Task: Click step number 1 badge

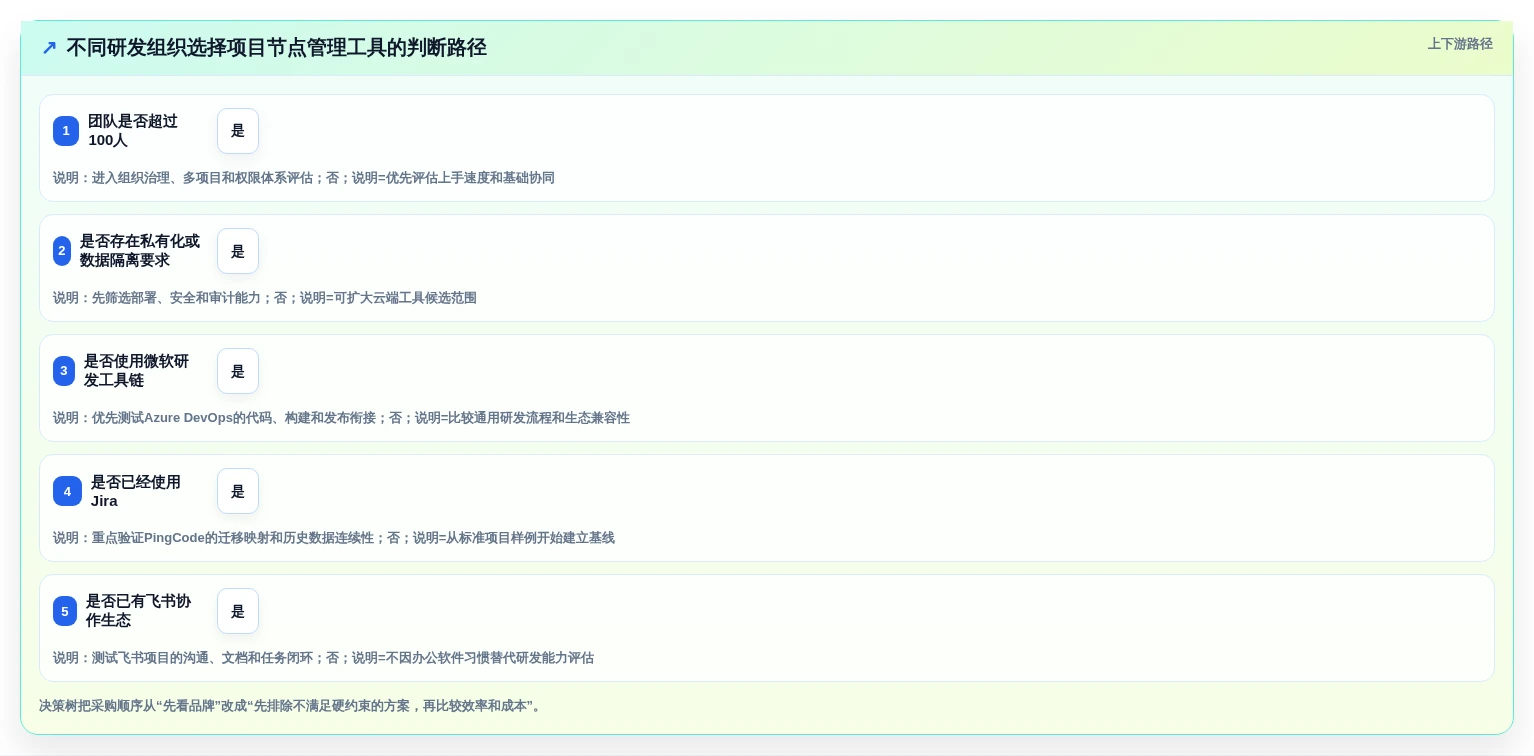Action: [66, 131]
